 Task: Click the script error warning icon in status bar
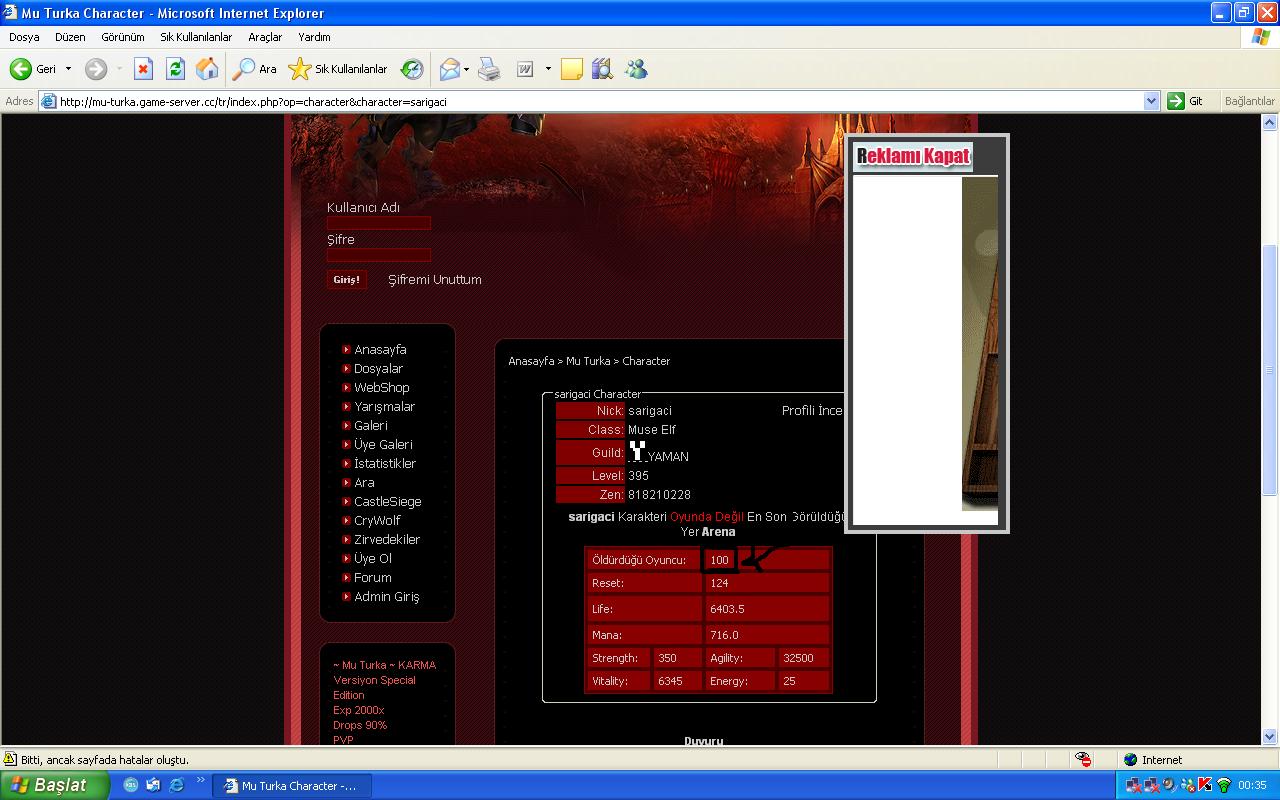coord(10,760)
